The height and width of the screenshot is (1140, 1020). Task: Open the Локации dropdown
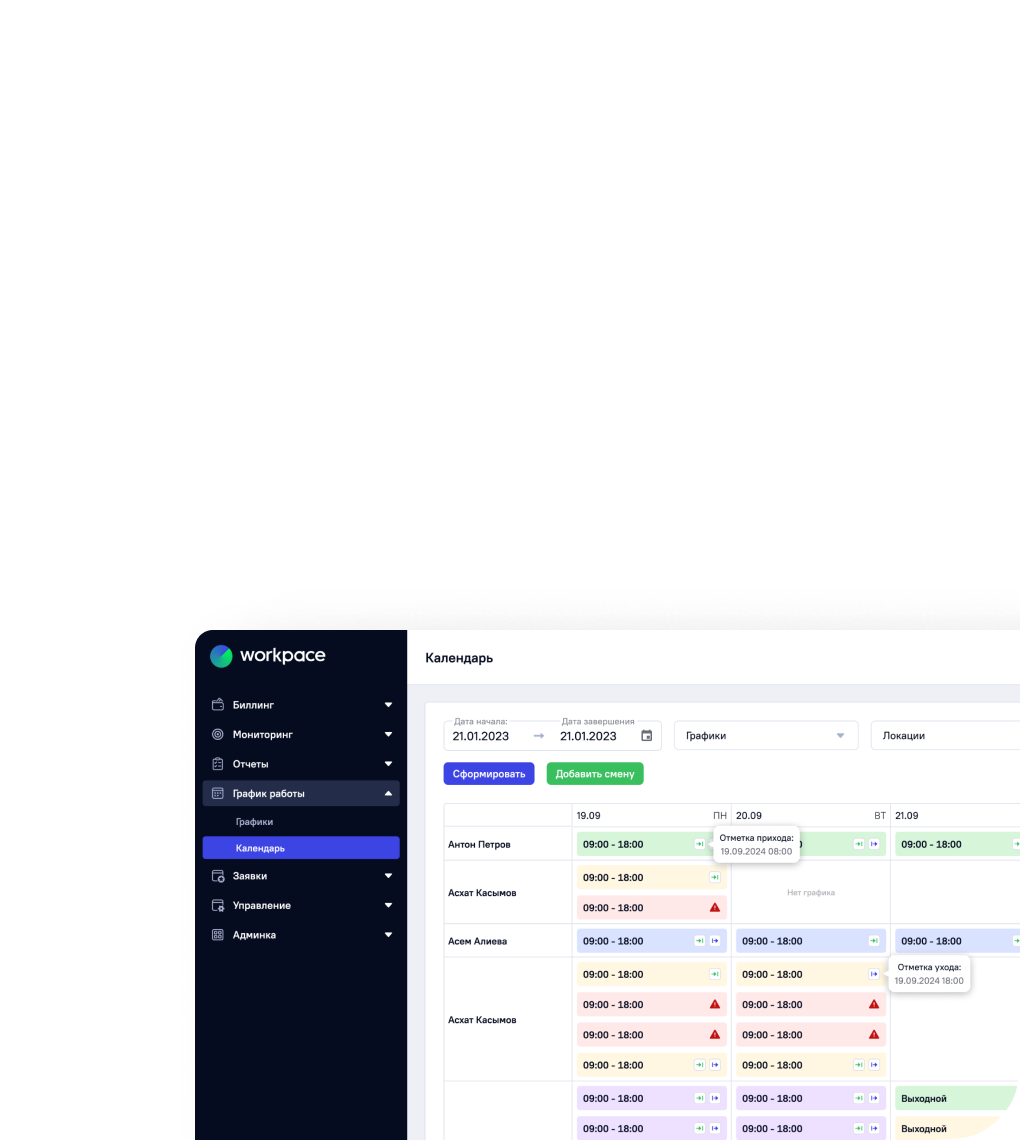click(x=944, y=736)
